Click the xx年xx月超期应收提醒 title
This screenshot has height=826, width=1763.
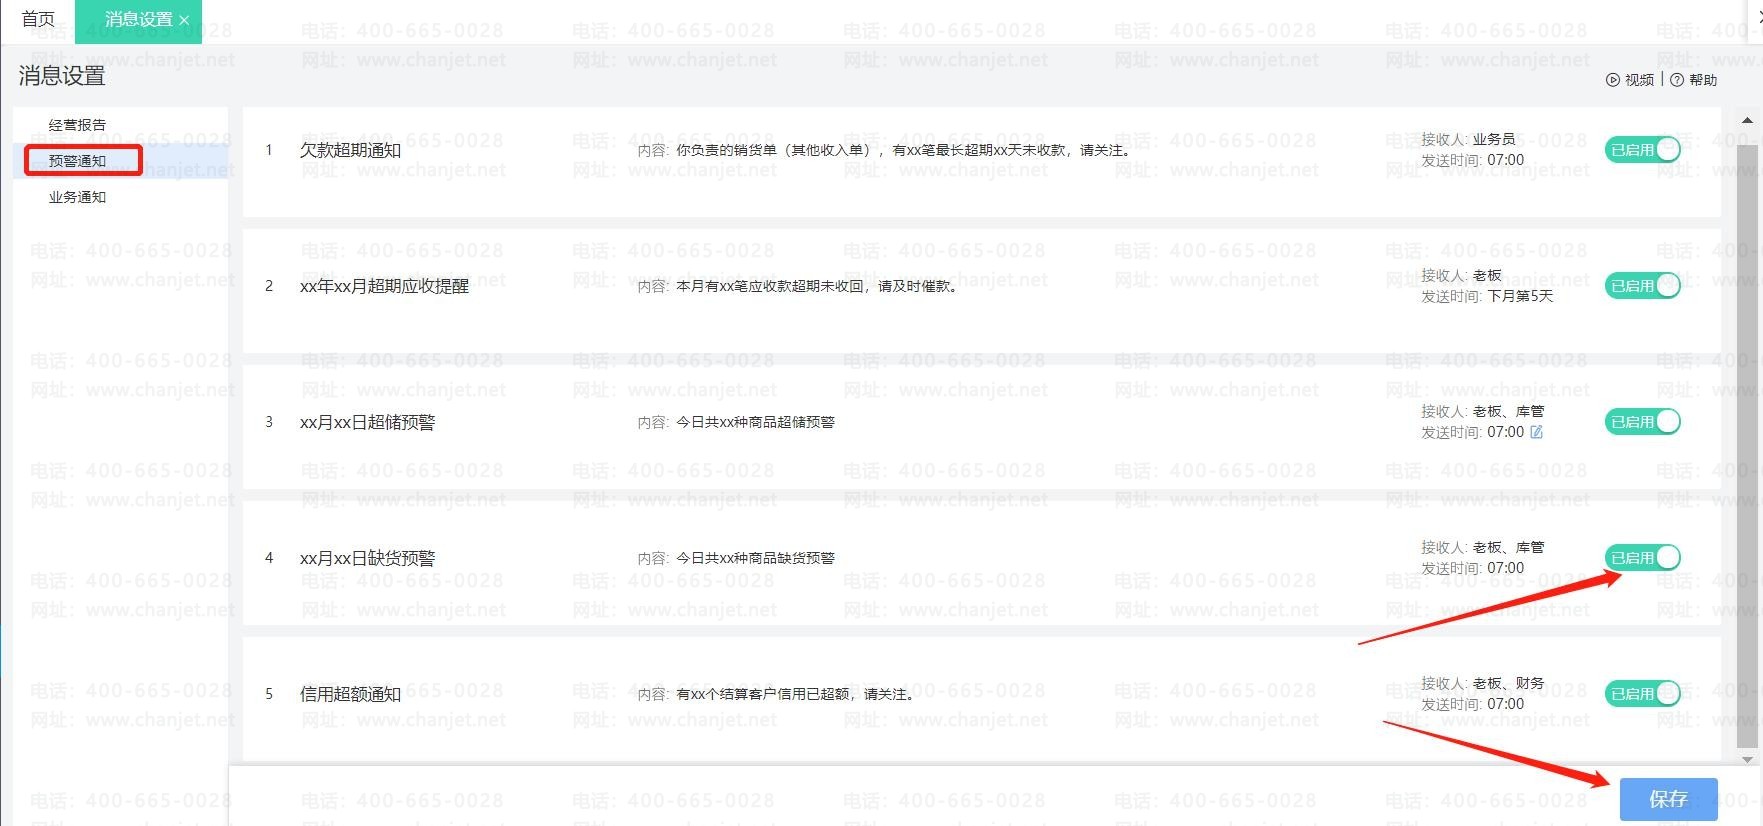pyautogui.click(x=384, y=286)
